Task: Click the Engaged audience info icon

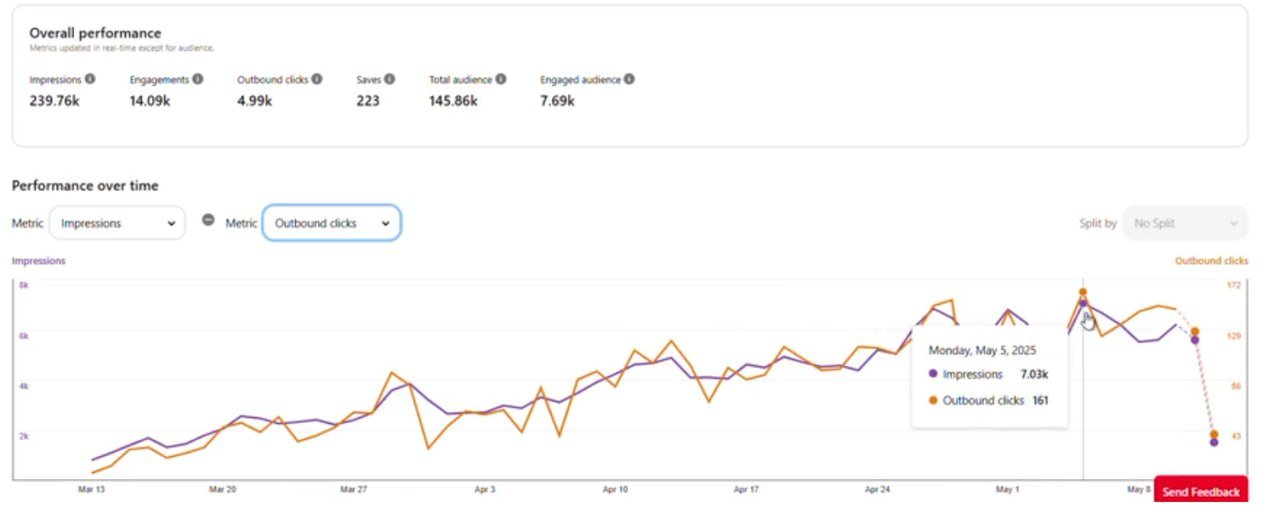Action: point(629,79)
